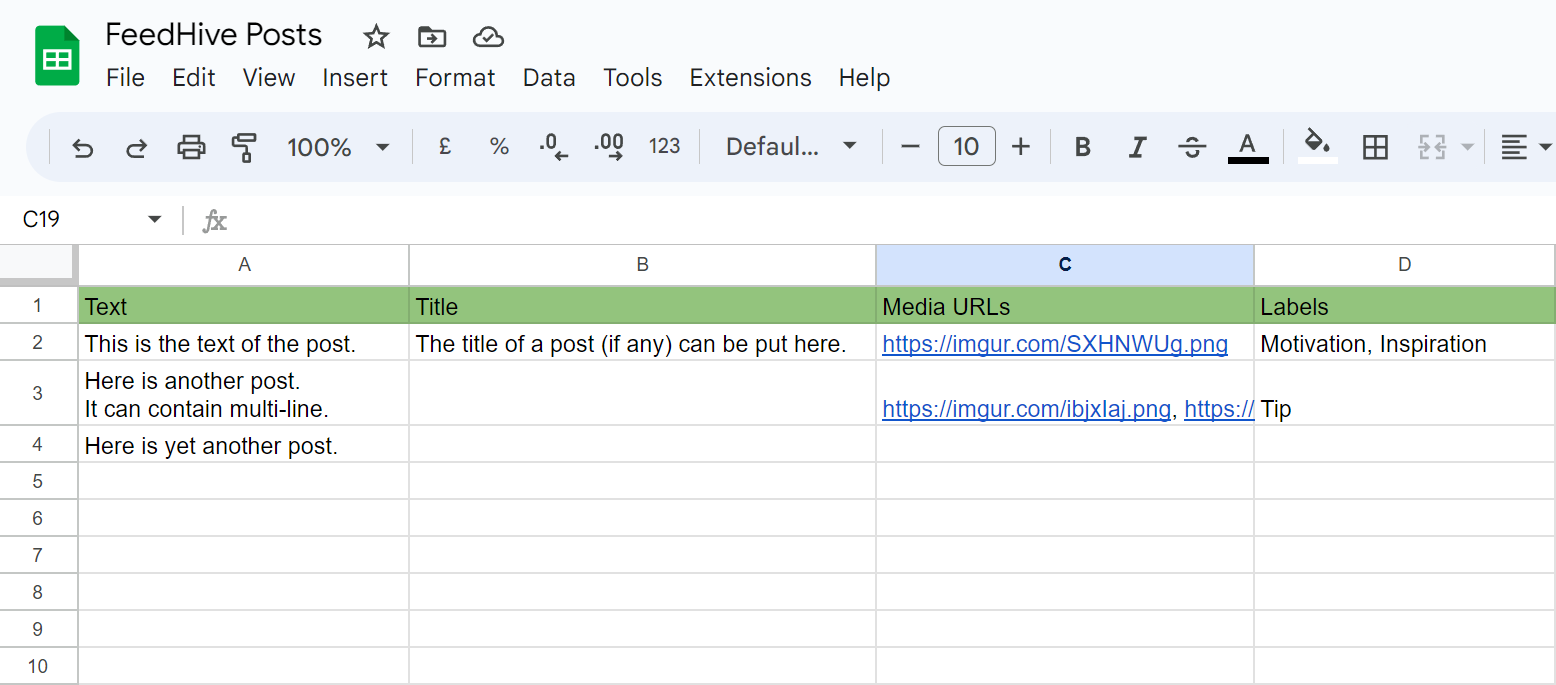Viewport: 1556px width, 685px height.
Task: Click the imgur.com/ibjxIaj.png link
Action: pyautogui.click(x=1025, y=409)
